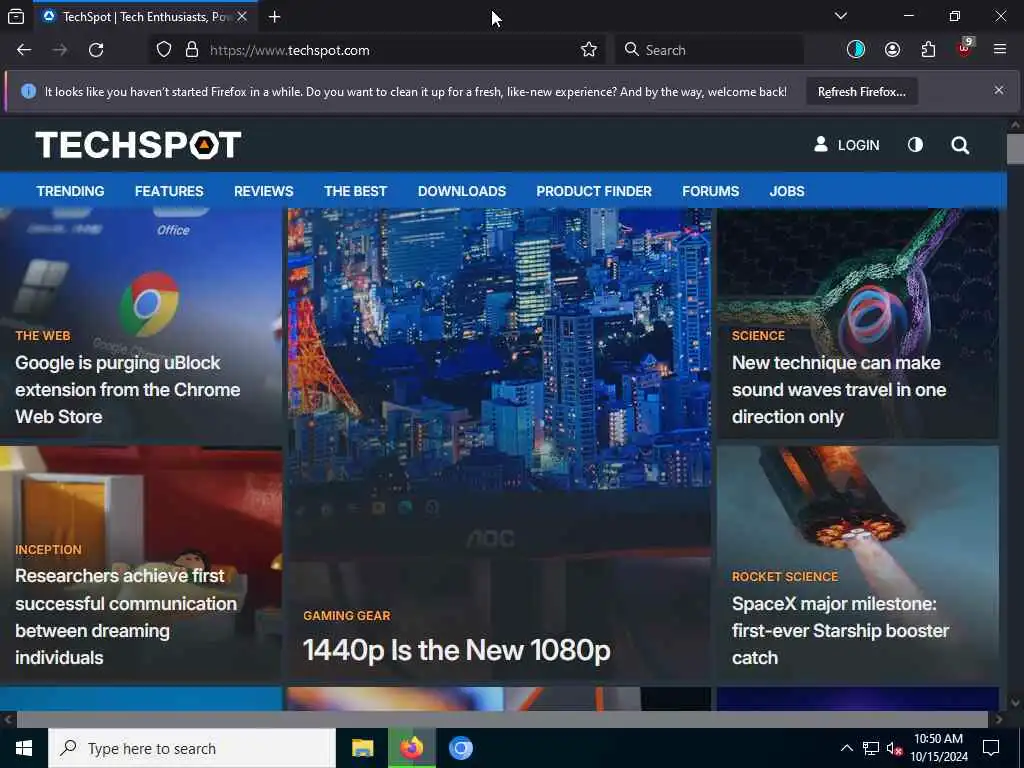Open the Windows notification center
The image size is (1024, 768).
pyautogui.click(x=991, y=748)
